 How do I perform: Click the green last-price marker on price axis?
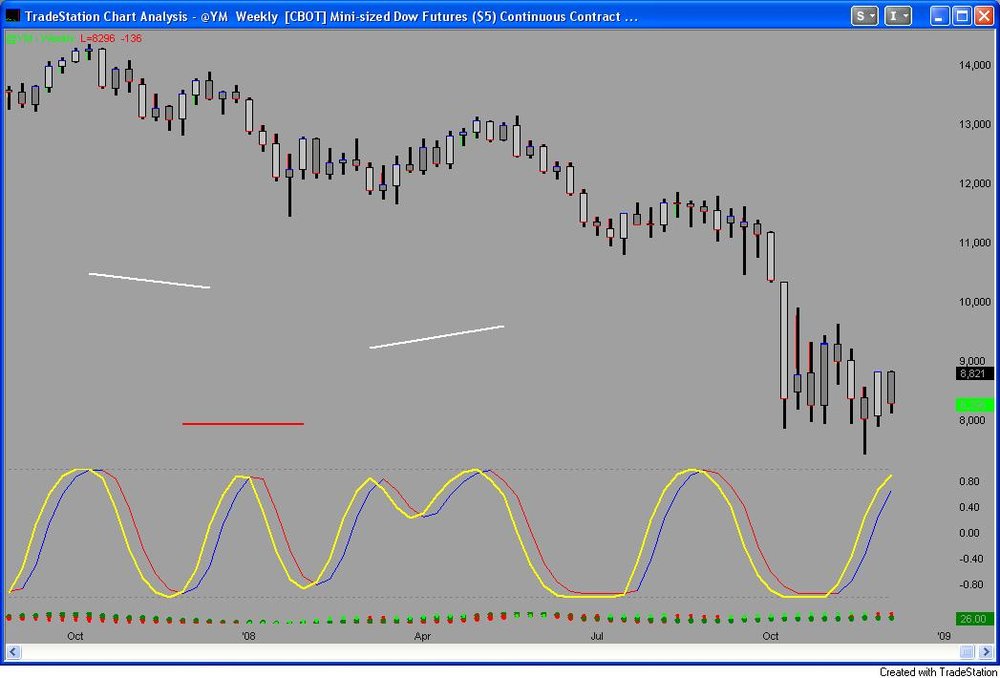974,404
